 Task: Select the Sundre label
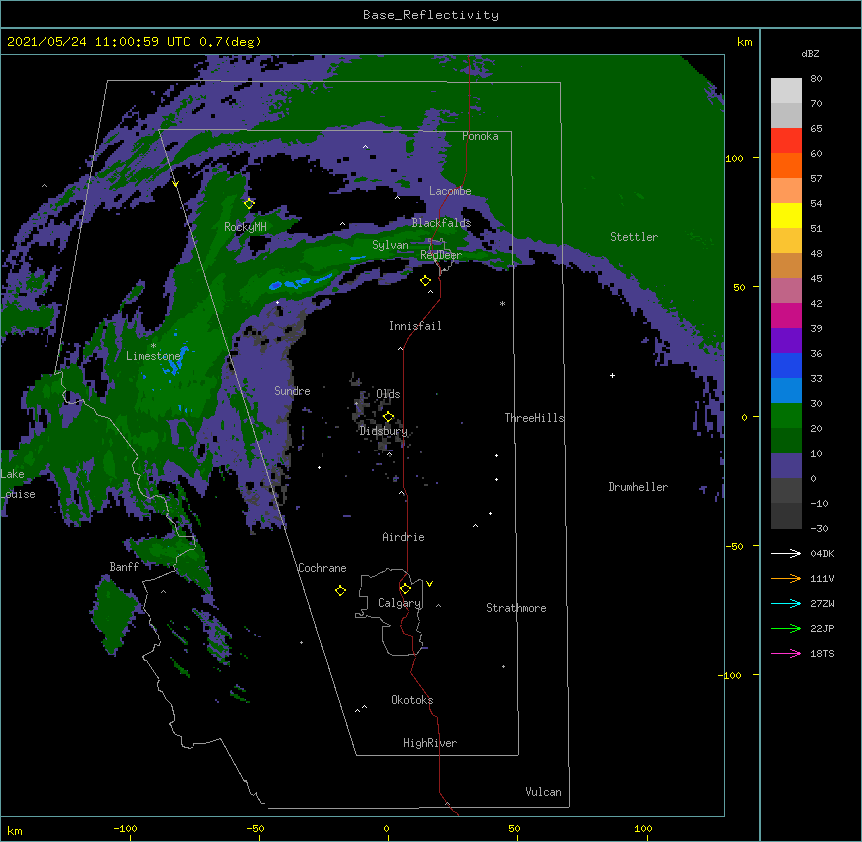point(292,391)
